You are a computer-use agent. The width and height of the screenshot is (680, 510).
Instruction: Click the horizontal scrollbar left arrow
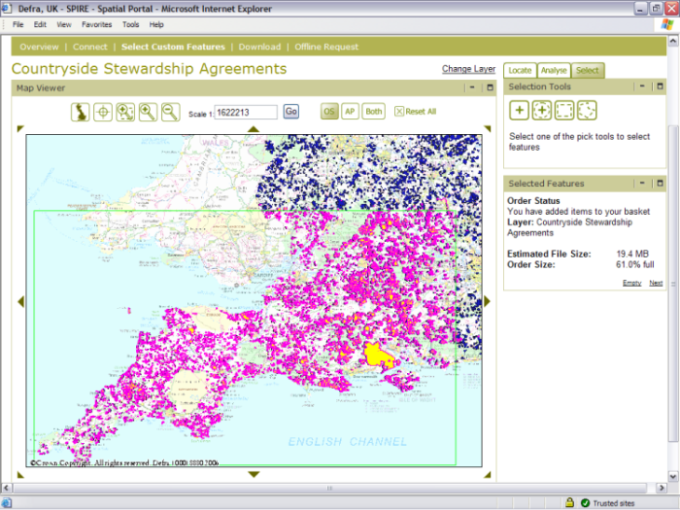[x=6, y=488]
